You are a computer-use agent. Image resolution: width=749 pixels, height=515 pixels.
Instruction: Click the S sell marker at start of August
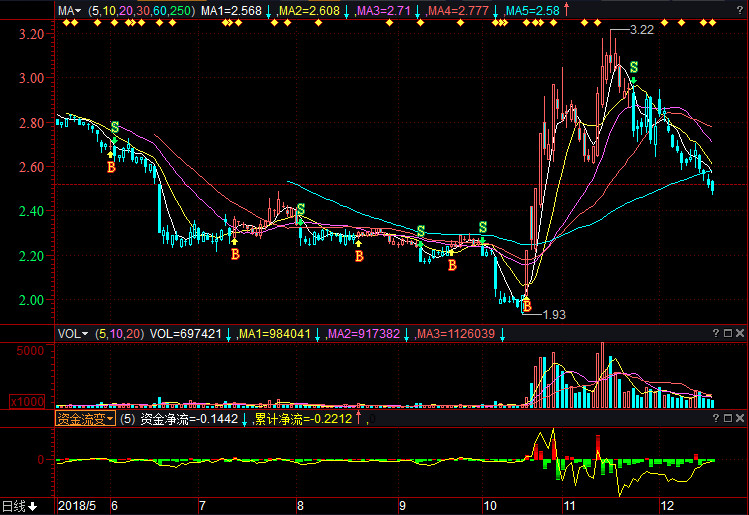tap(300, 209)
